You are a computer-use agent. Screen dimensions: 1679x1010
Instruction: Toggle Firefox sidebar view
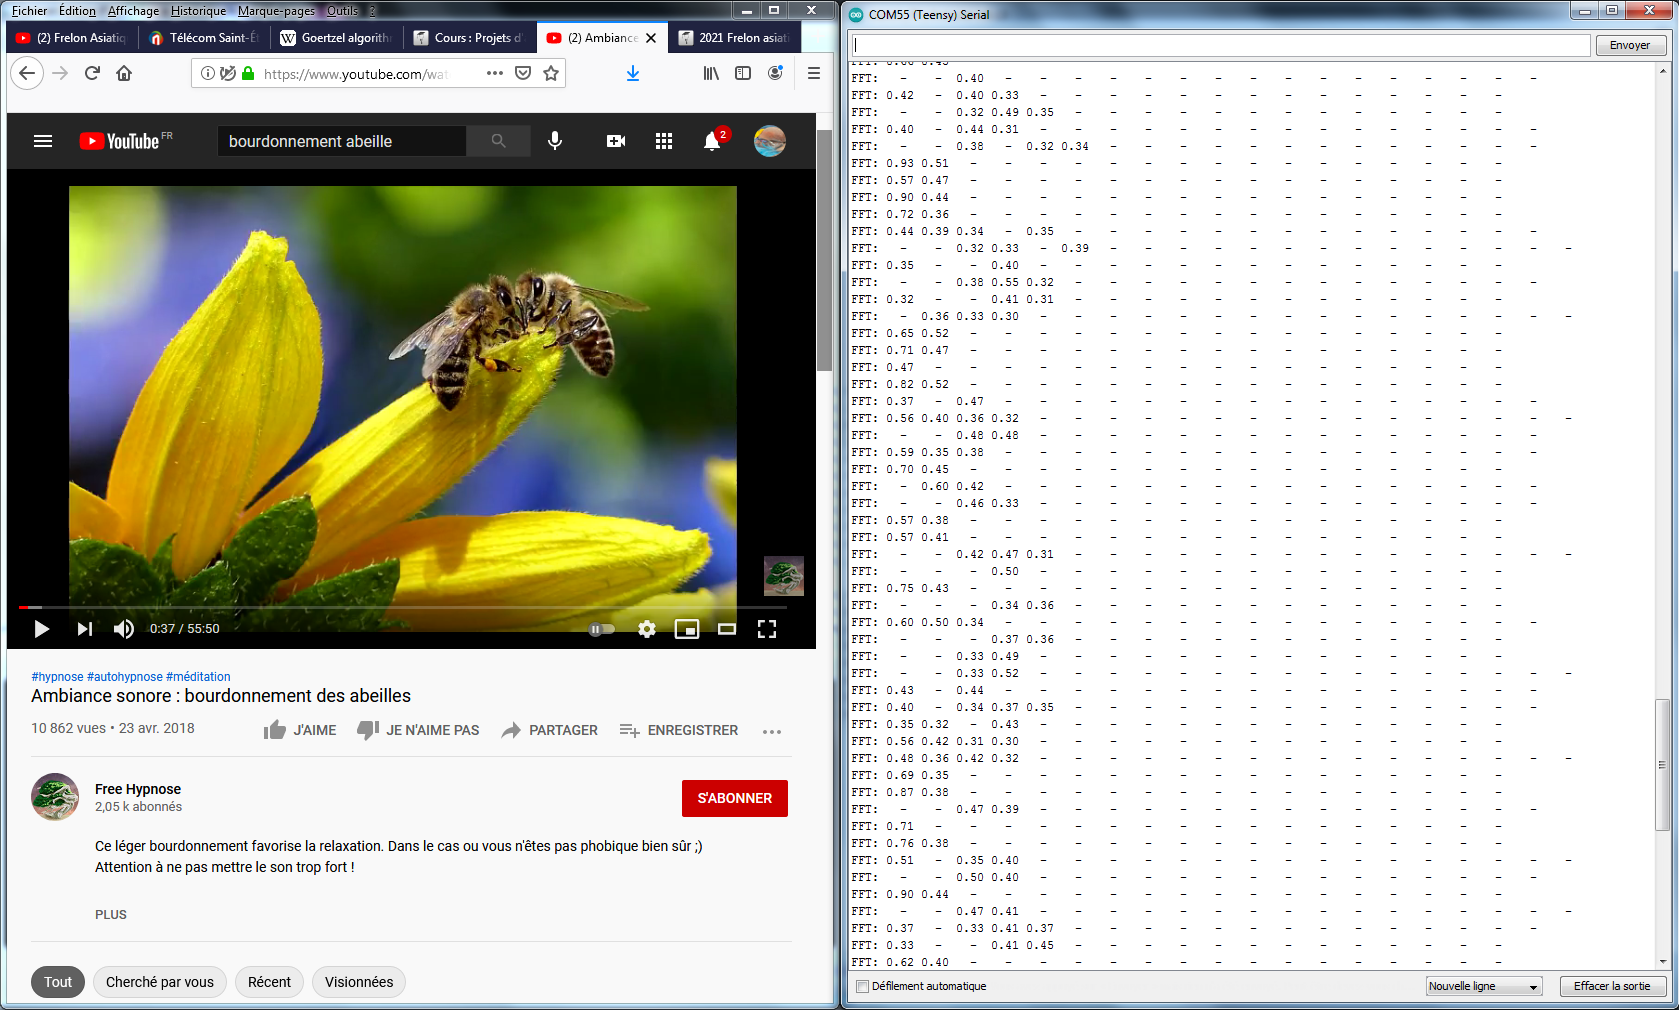[x=743, y=73]
